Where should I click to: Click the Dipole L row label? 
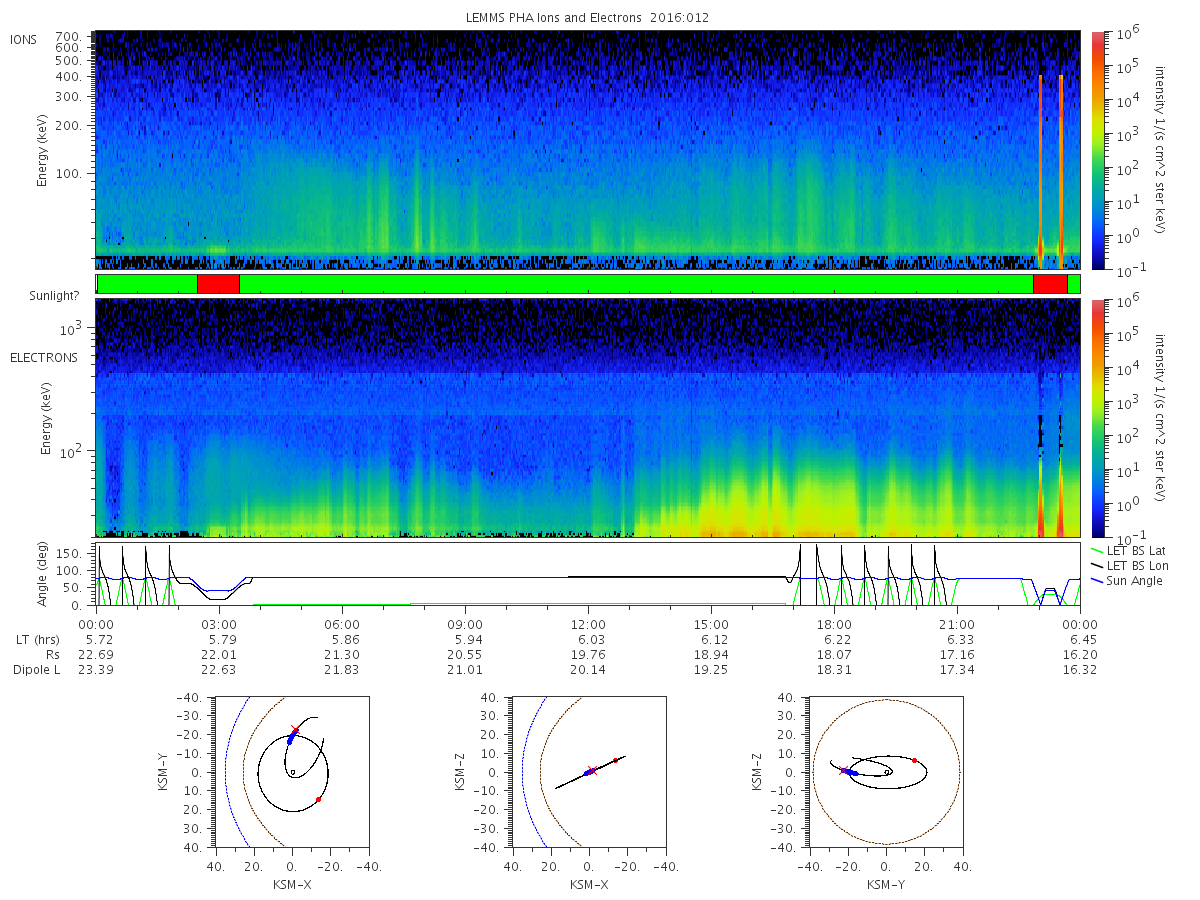point(36,670)
